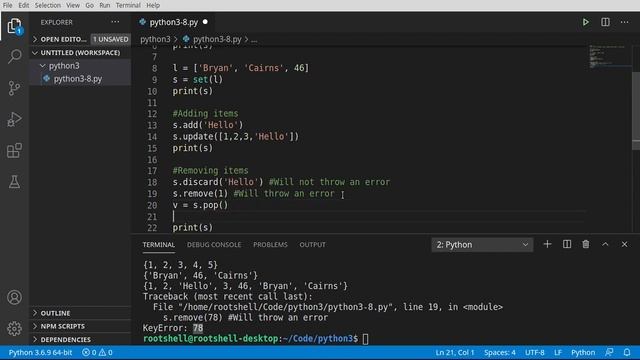Screen dimensions: 640x360
Task: Open the Go menu
Action: click(x=89, y=5)
